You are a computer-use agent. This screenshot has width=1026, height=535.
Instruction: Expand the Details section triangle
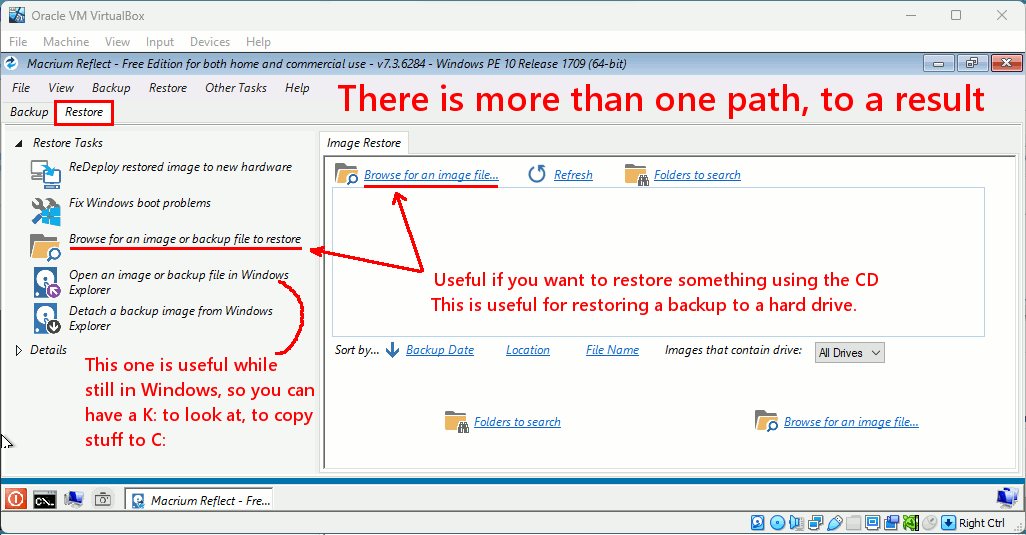pos(18,350)
